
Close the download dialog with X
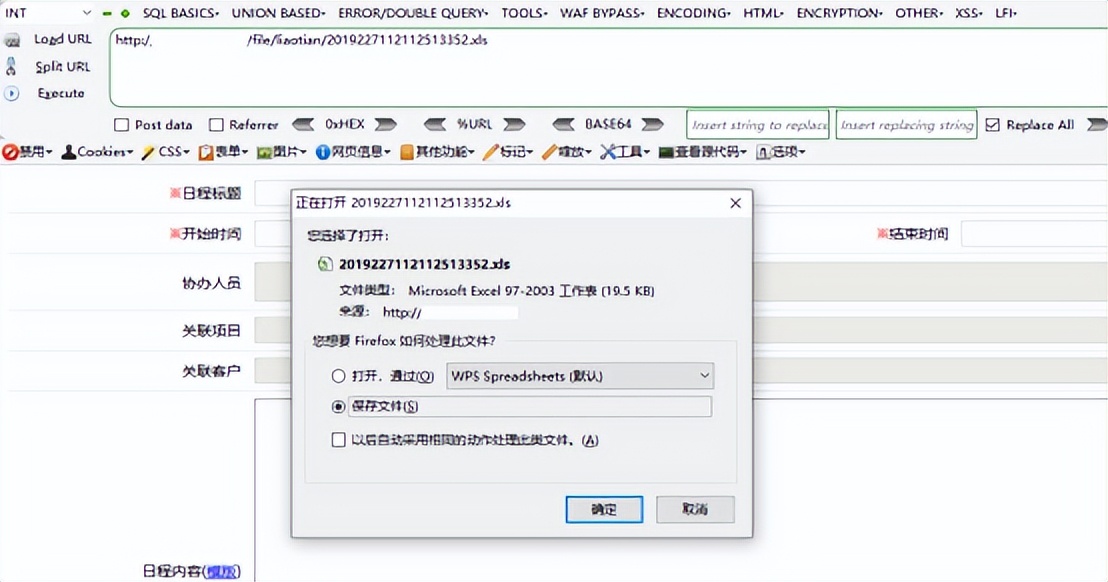pyautogui.click(x=736, y=203)
